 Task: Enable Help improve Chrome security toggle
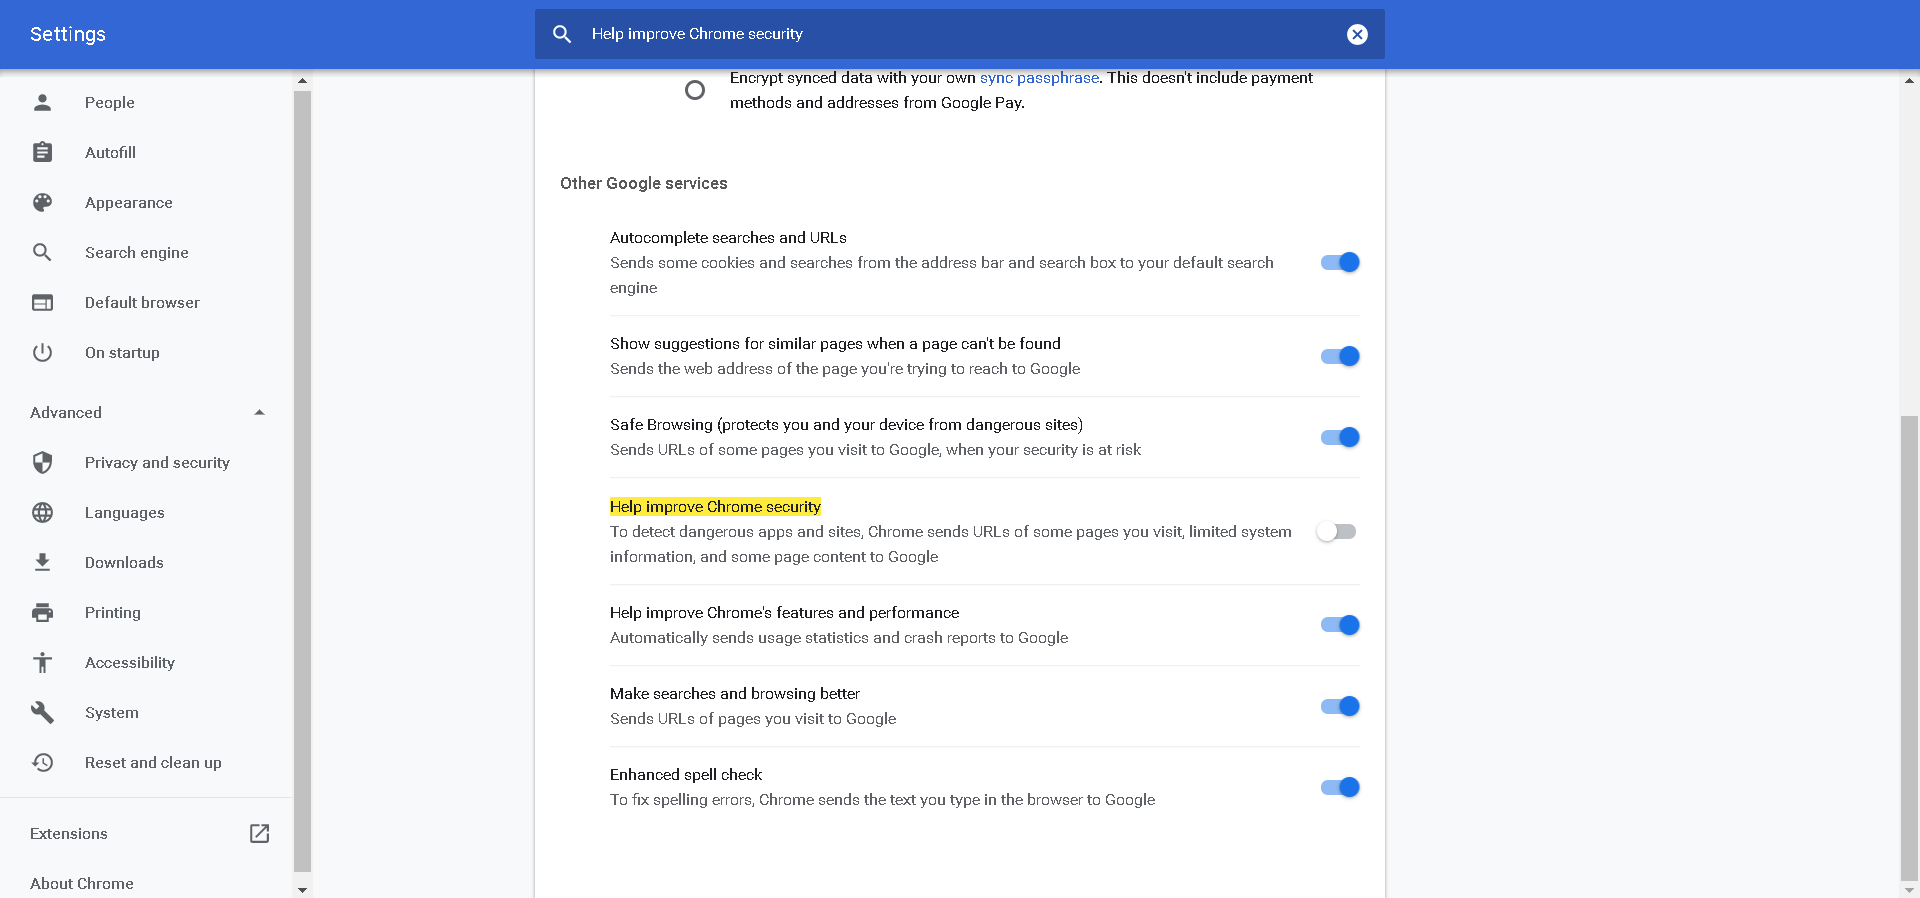click(1337, 532)
